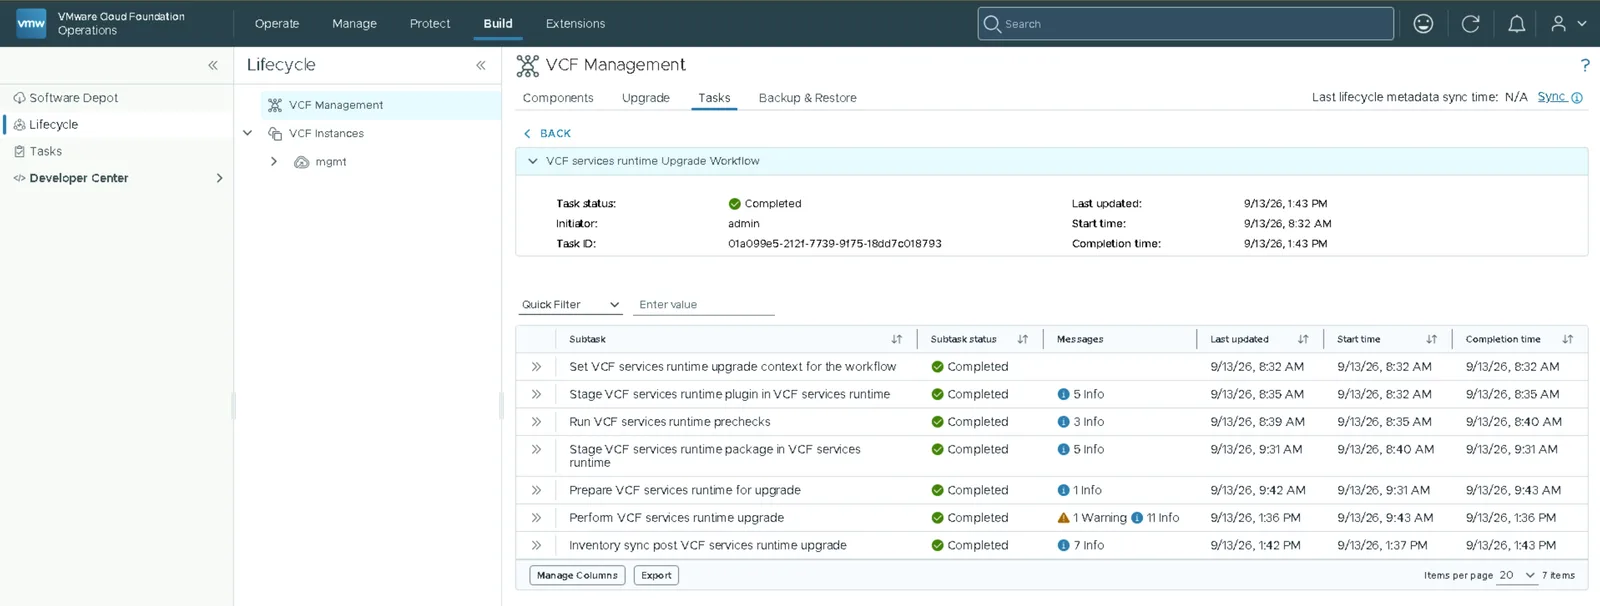This screenshot has height=606, width=1600.
Task: Click the mgmt cloud icon
Action: [x=301, y=162]
